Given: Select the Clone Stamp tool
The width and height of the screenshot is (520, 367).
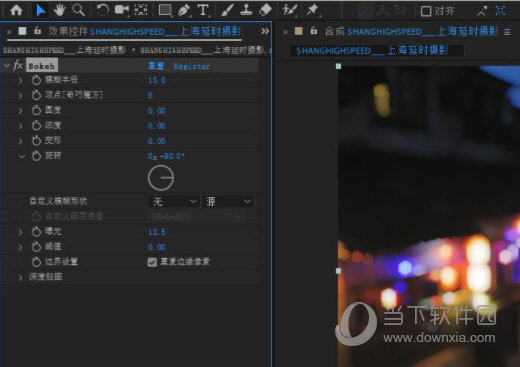Looking at the screenshot, I should [246, 10].
